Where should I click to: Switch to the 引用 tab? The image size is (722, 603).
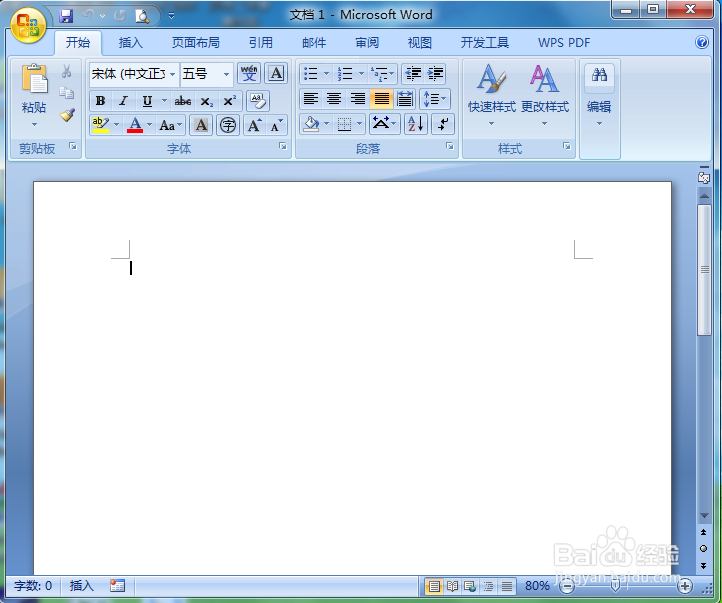coord(261,43)
